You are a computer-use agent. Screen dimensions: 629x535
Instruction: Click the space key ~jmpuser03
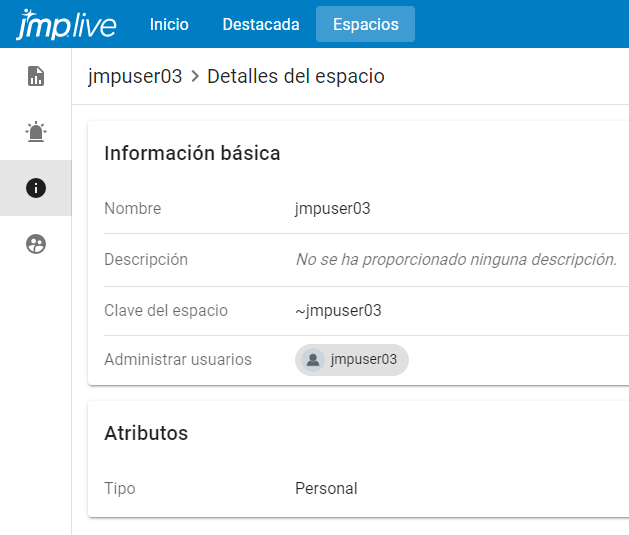tap(338, 310)
